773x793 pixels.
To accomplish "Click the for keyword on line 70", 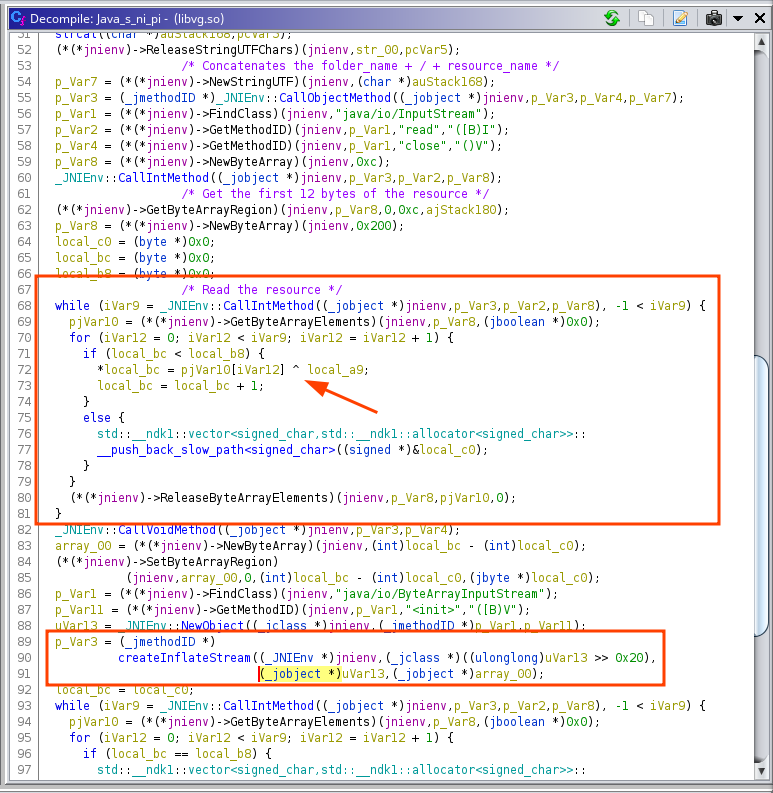I will pos(79,338).
